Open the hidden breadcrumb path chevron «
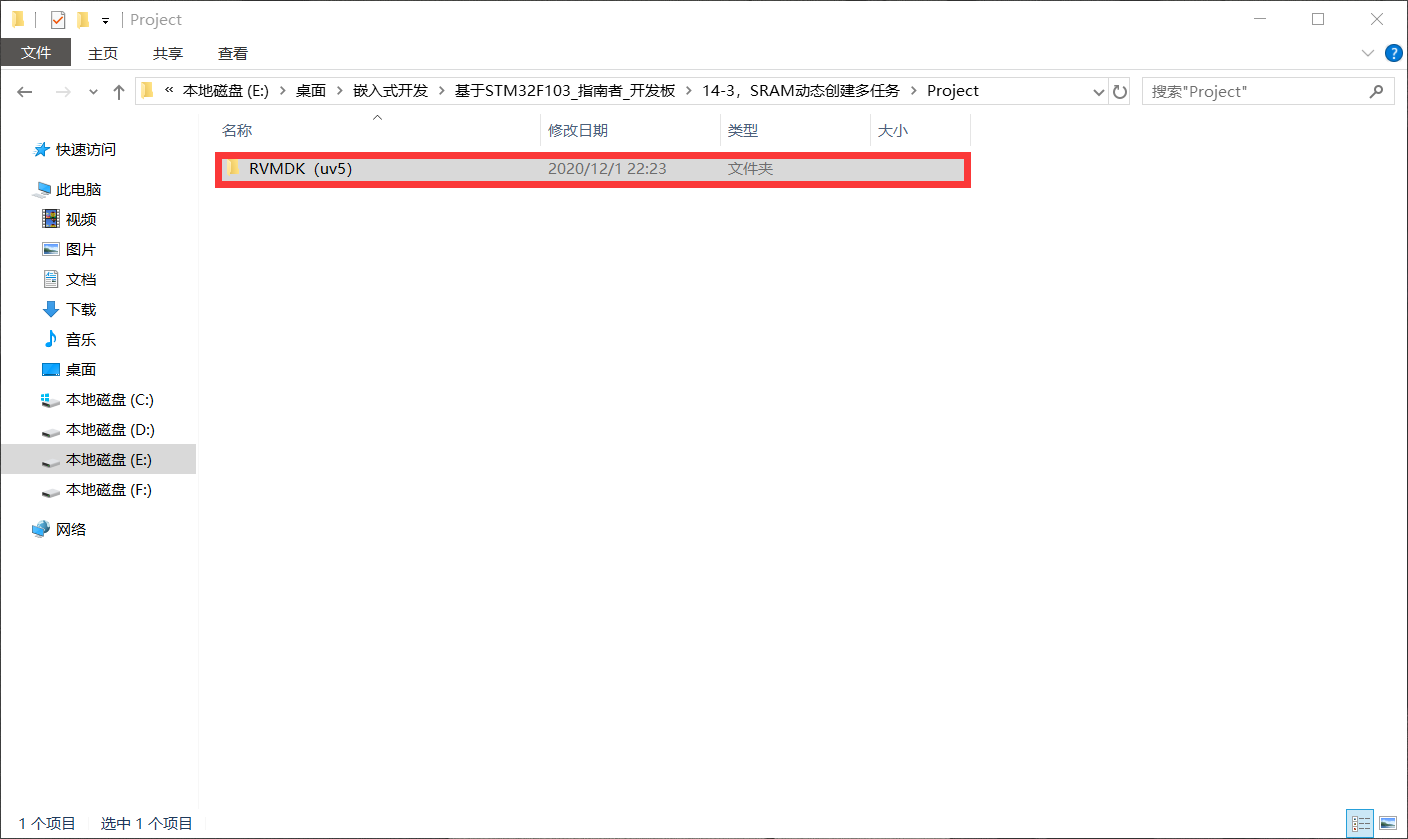 pos(169,91)
